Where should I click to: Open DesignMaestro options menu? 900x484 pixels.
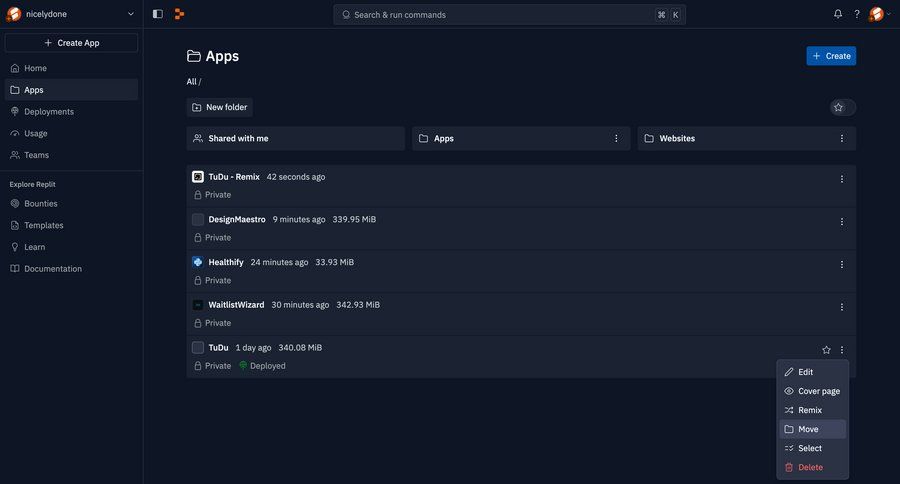(x=841, y=222)
